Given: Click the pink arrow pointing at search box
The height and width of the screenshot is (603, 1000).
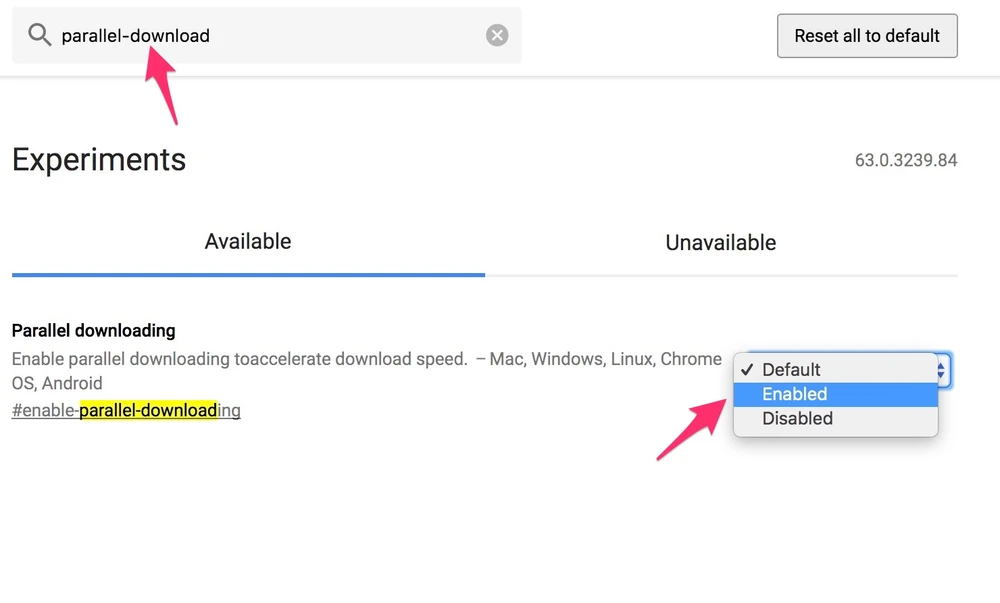Looking at the screenshot, I should [161, 86].
